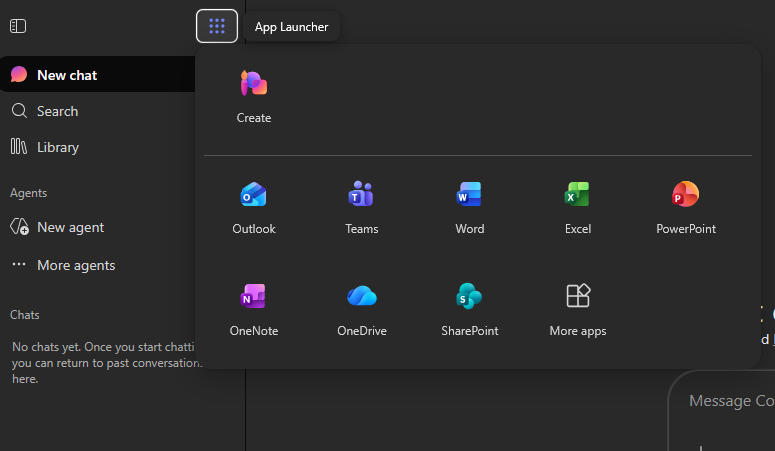Launch SharePoint from the app grid
The height and width of the screenshot is (451, 775).
(x=470, y=310)
